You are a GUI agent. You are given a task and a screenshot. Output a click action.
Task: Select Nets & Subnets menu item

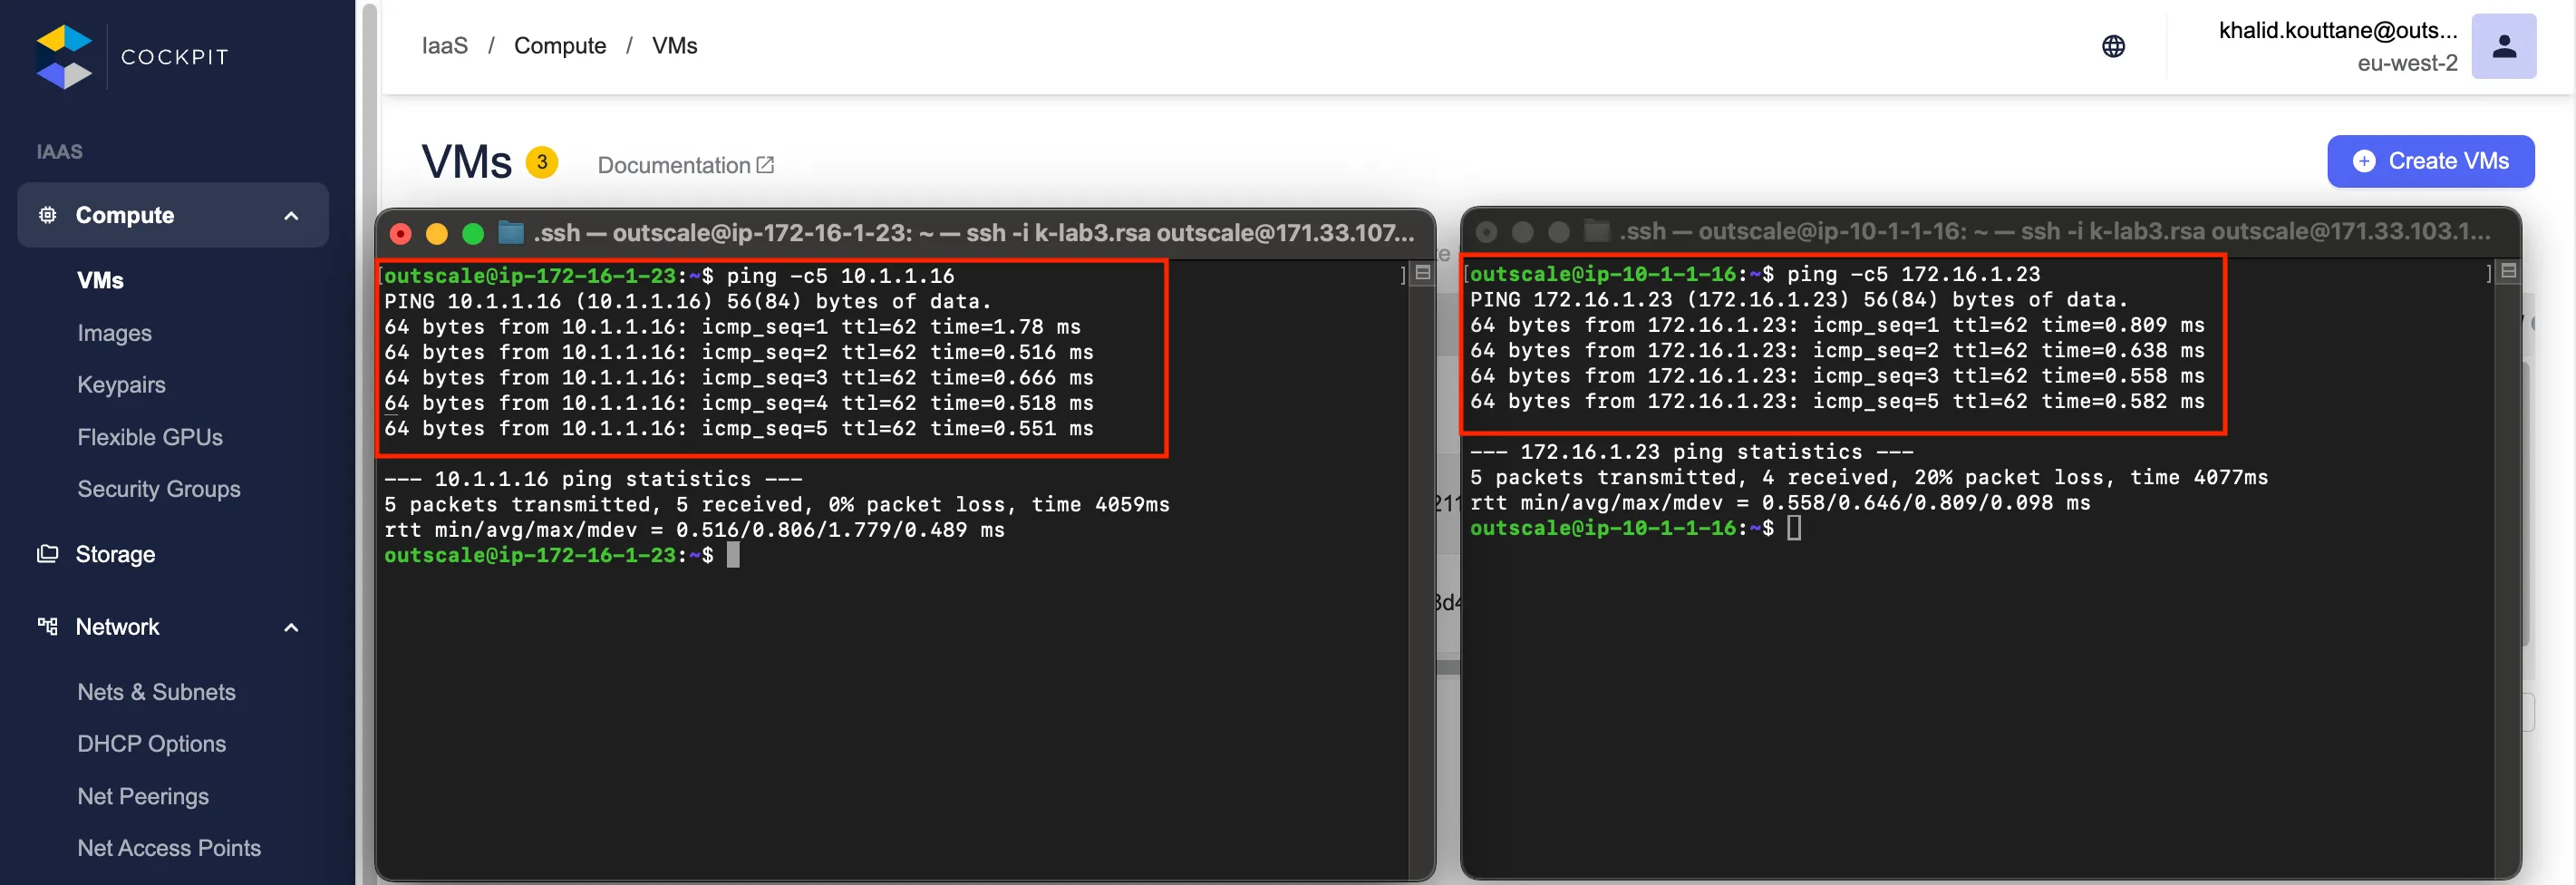(x=156, y=692)
